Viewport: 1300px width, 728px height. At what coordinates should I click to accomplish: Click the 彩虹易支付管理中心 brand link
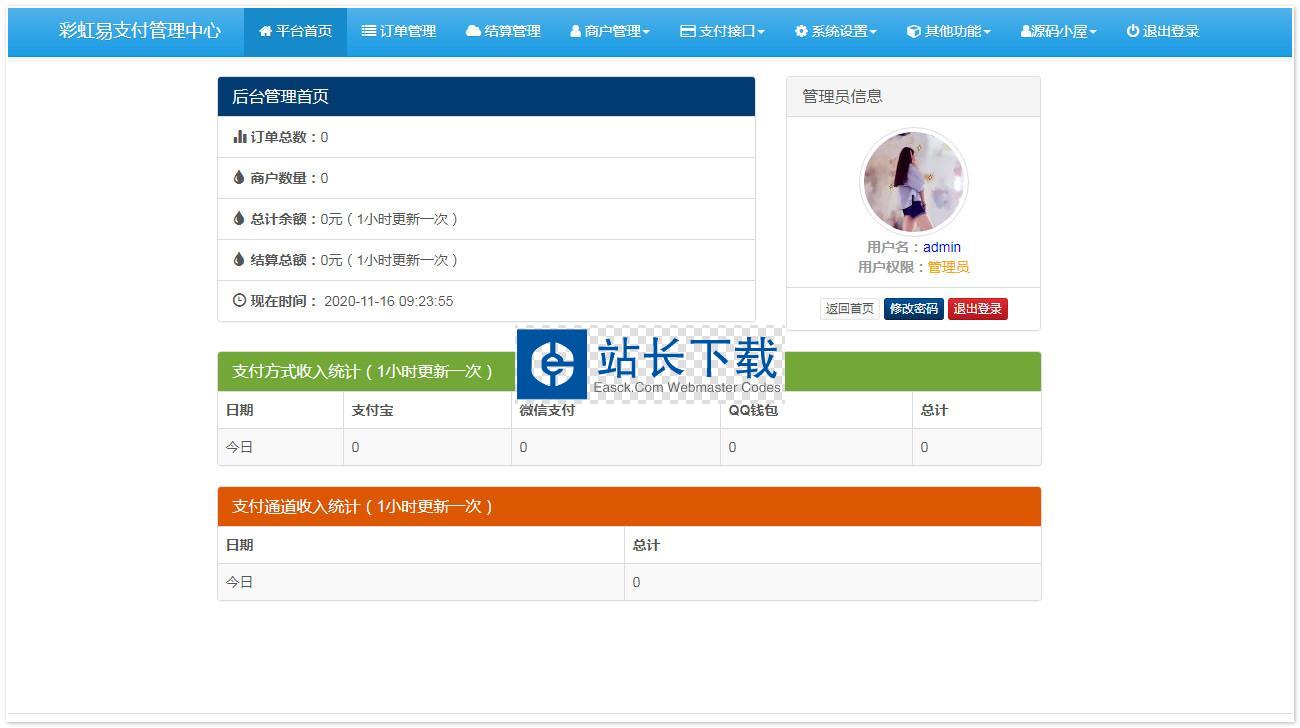click(140, 31)
